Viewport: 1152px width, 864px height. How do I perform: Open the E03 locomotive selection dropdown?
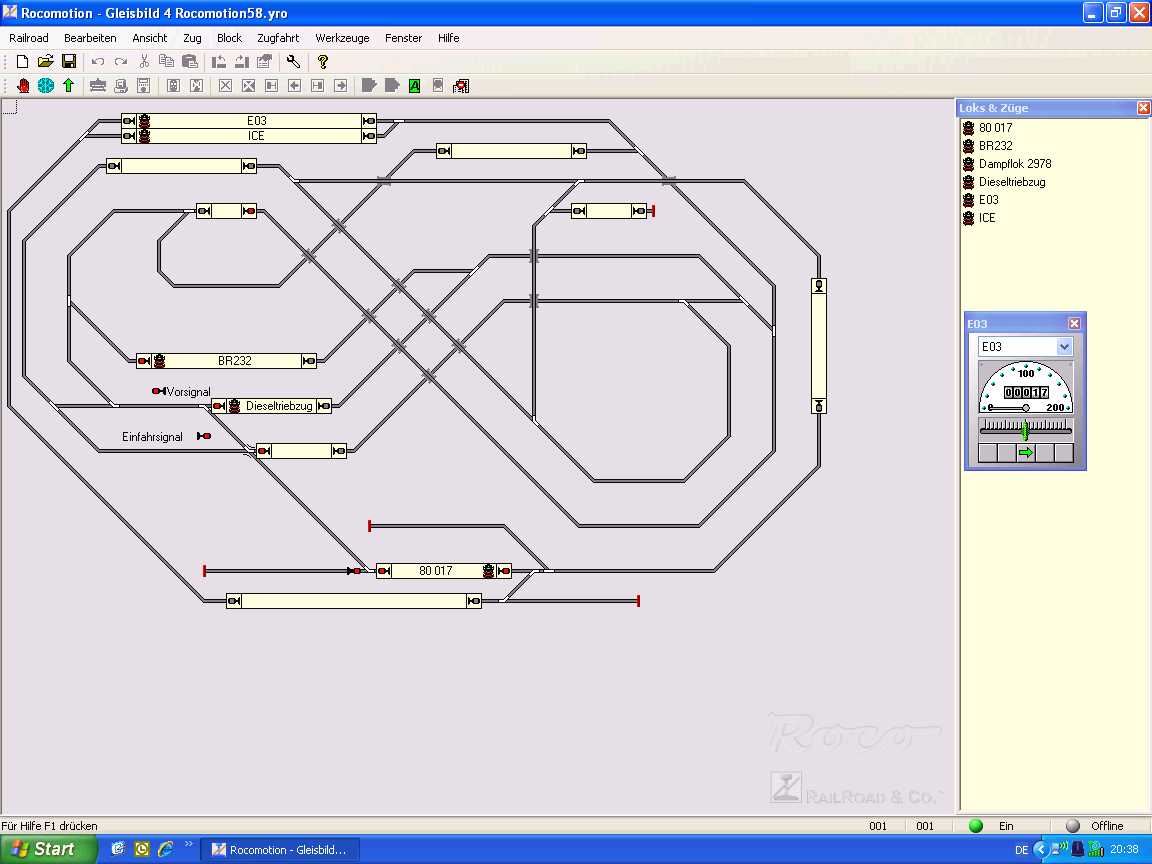[x=1064, y=347]
